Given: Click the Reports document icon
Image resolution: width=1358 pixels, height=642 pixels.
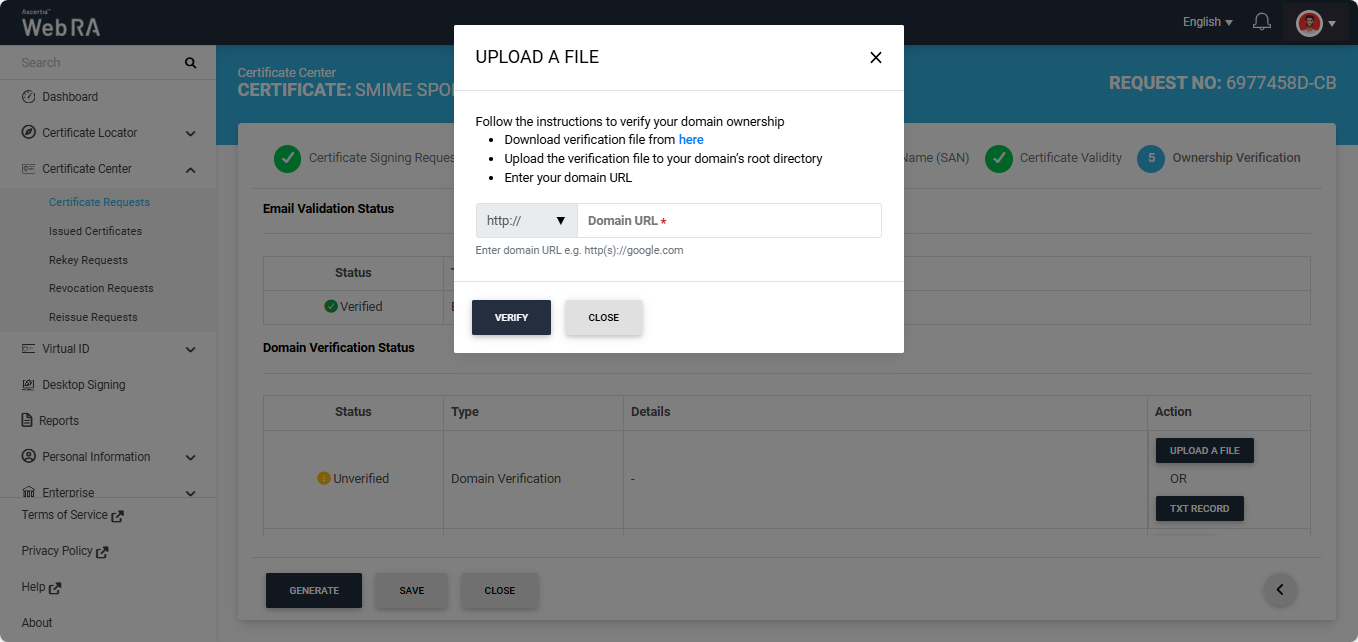Looking at the screenshot, I should pos(27,421).
